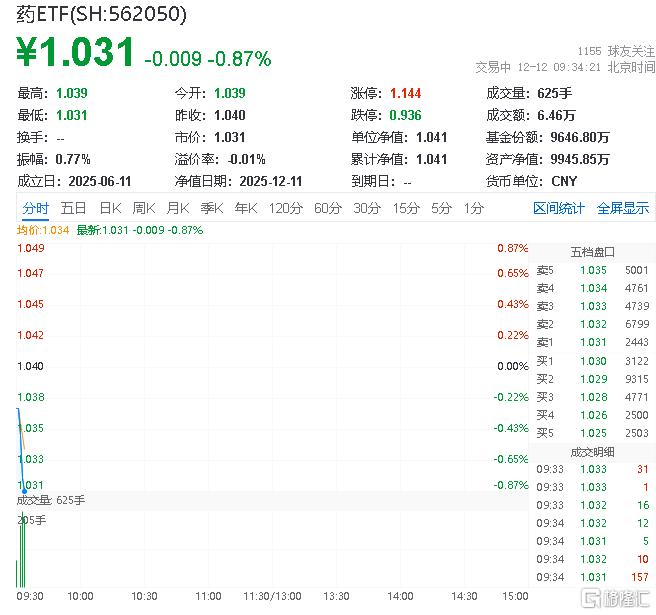The height and width of the screenshot is (615, 656).
Task: Switch to the 1分 interval
Action: (473, 208)
